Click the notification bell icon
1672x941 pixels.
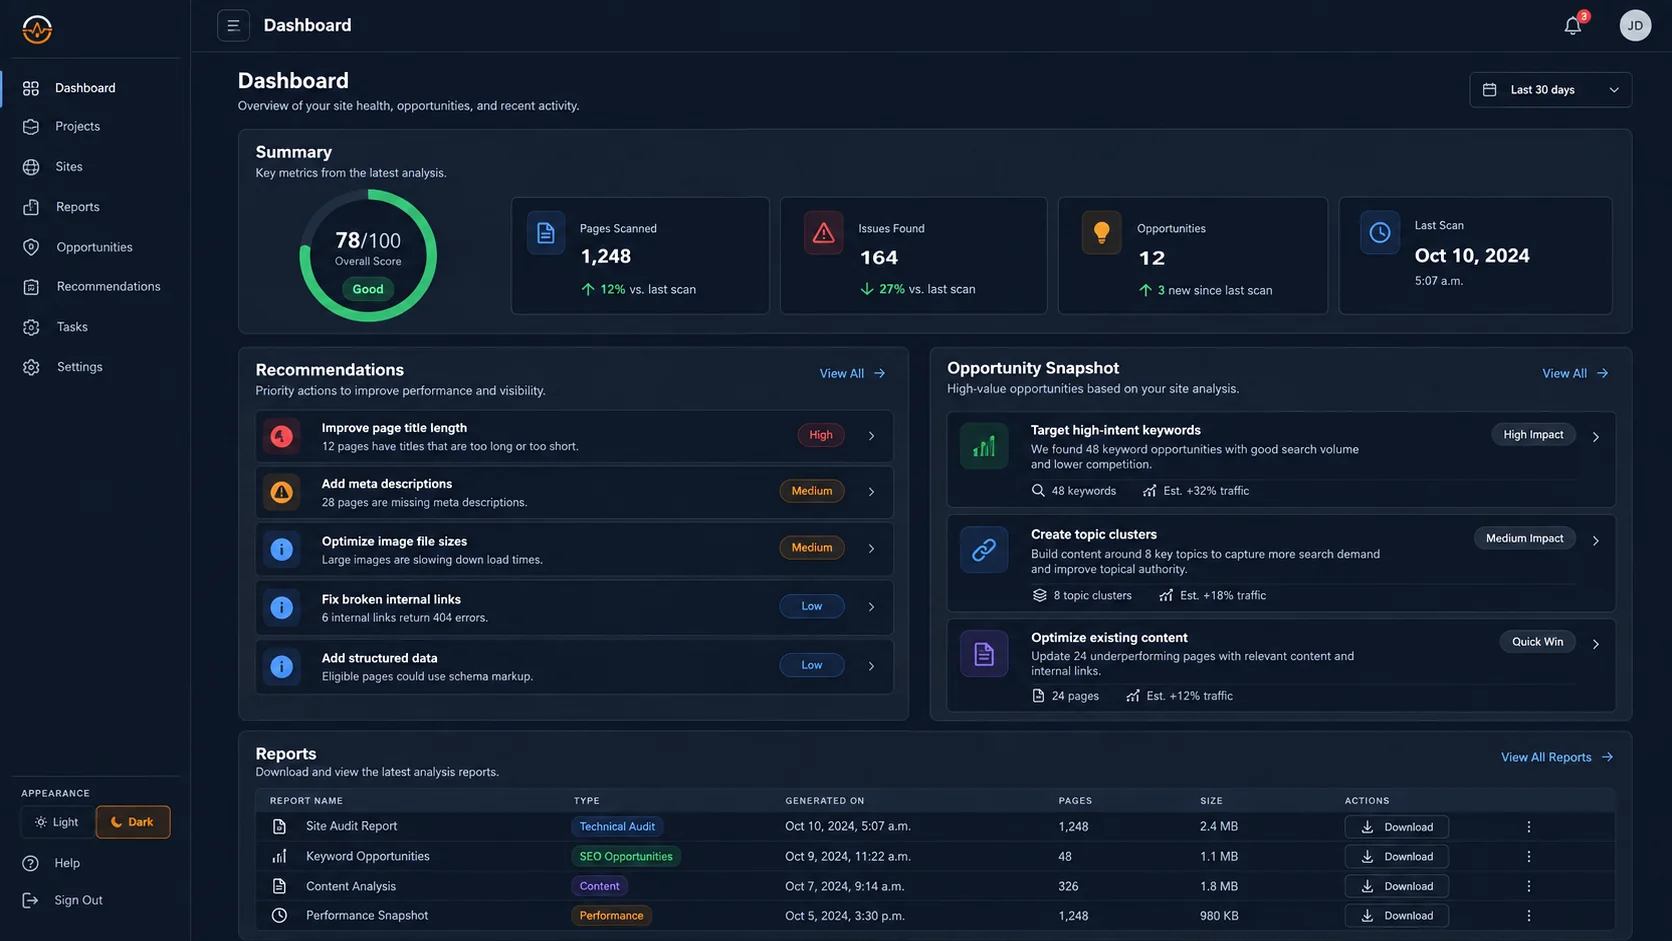click(1573, 26)
